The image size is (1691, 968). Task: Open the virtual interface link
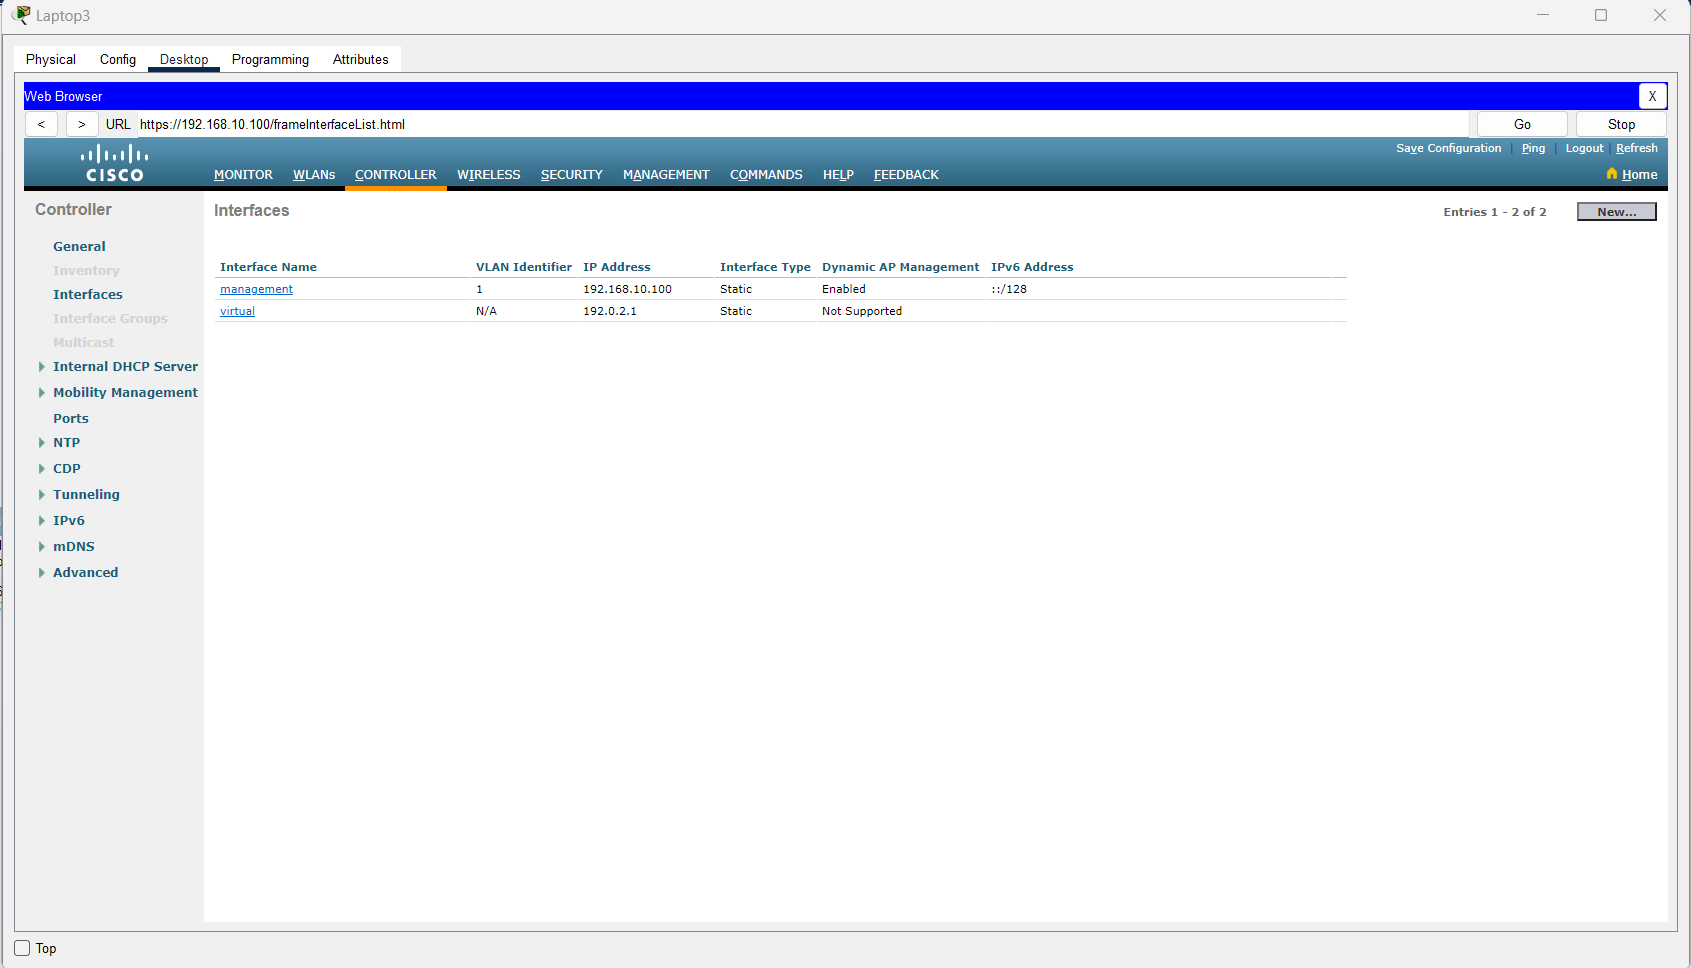tap(237, 311)
